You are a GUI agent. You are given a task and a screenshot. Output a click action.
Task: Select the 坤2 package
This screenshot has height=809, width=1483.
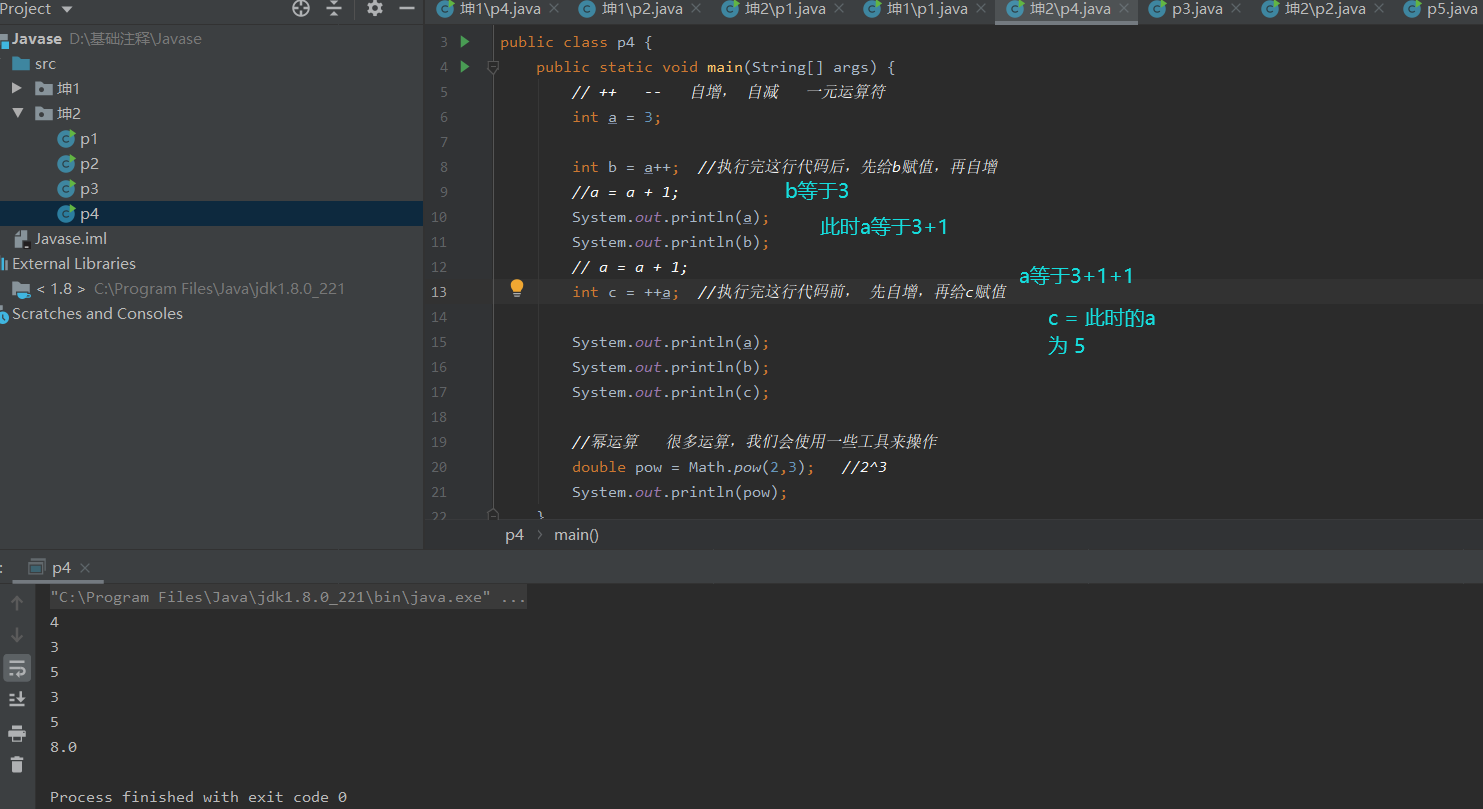point(69,113)
